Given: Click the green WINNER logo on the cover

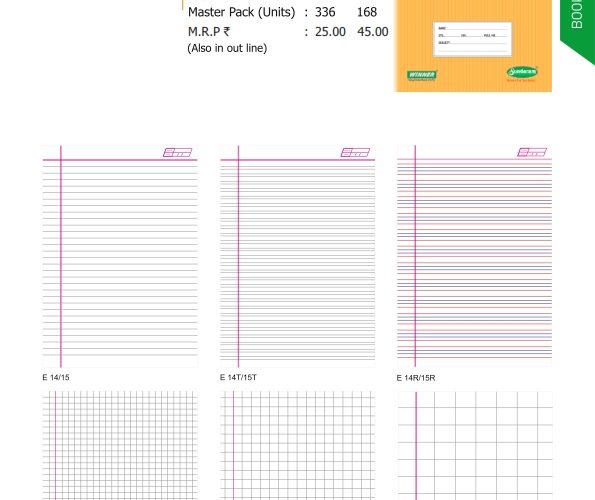Looking at the screenshot, I should (x=422, y=75).
